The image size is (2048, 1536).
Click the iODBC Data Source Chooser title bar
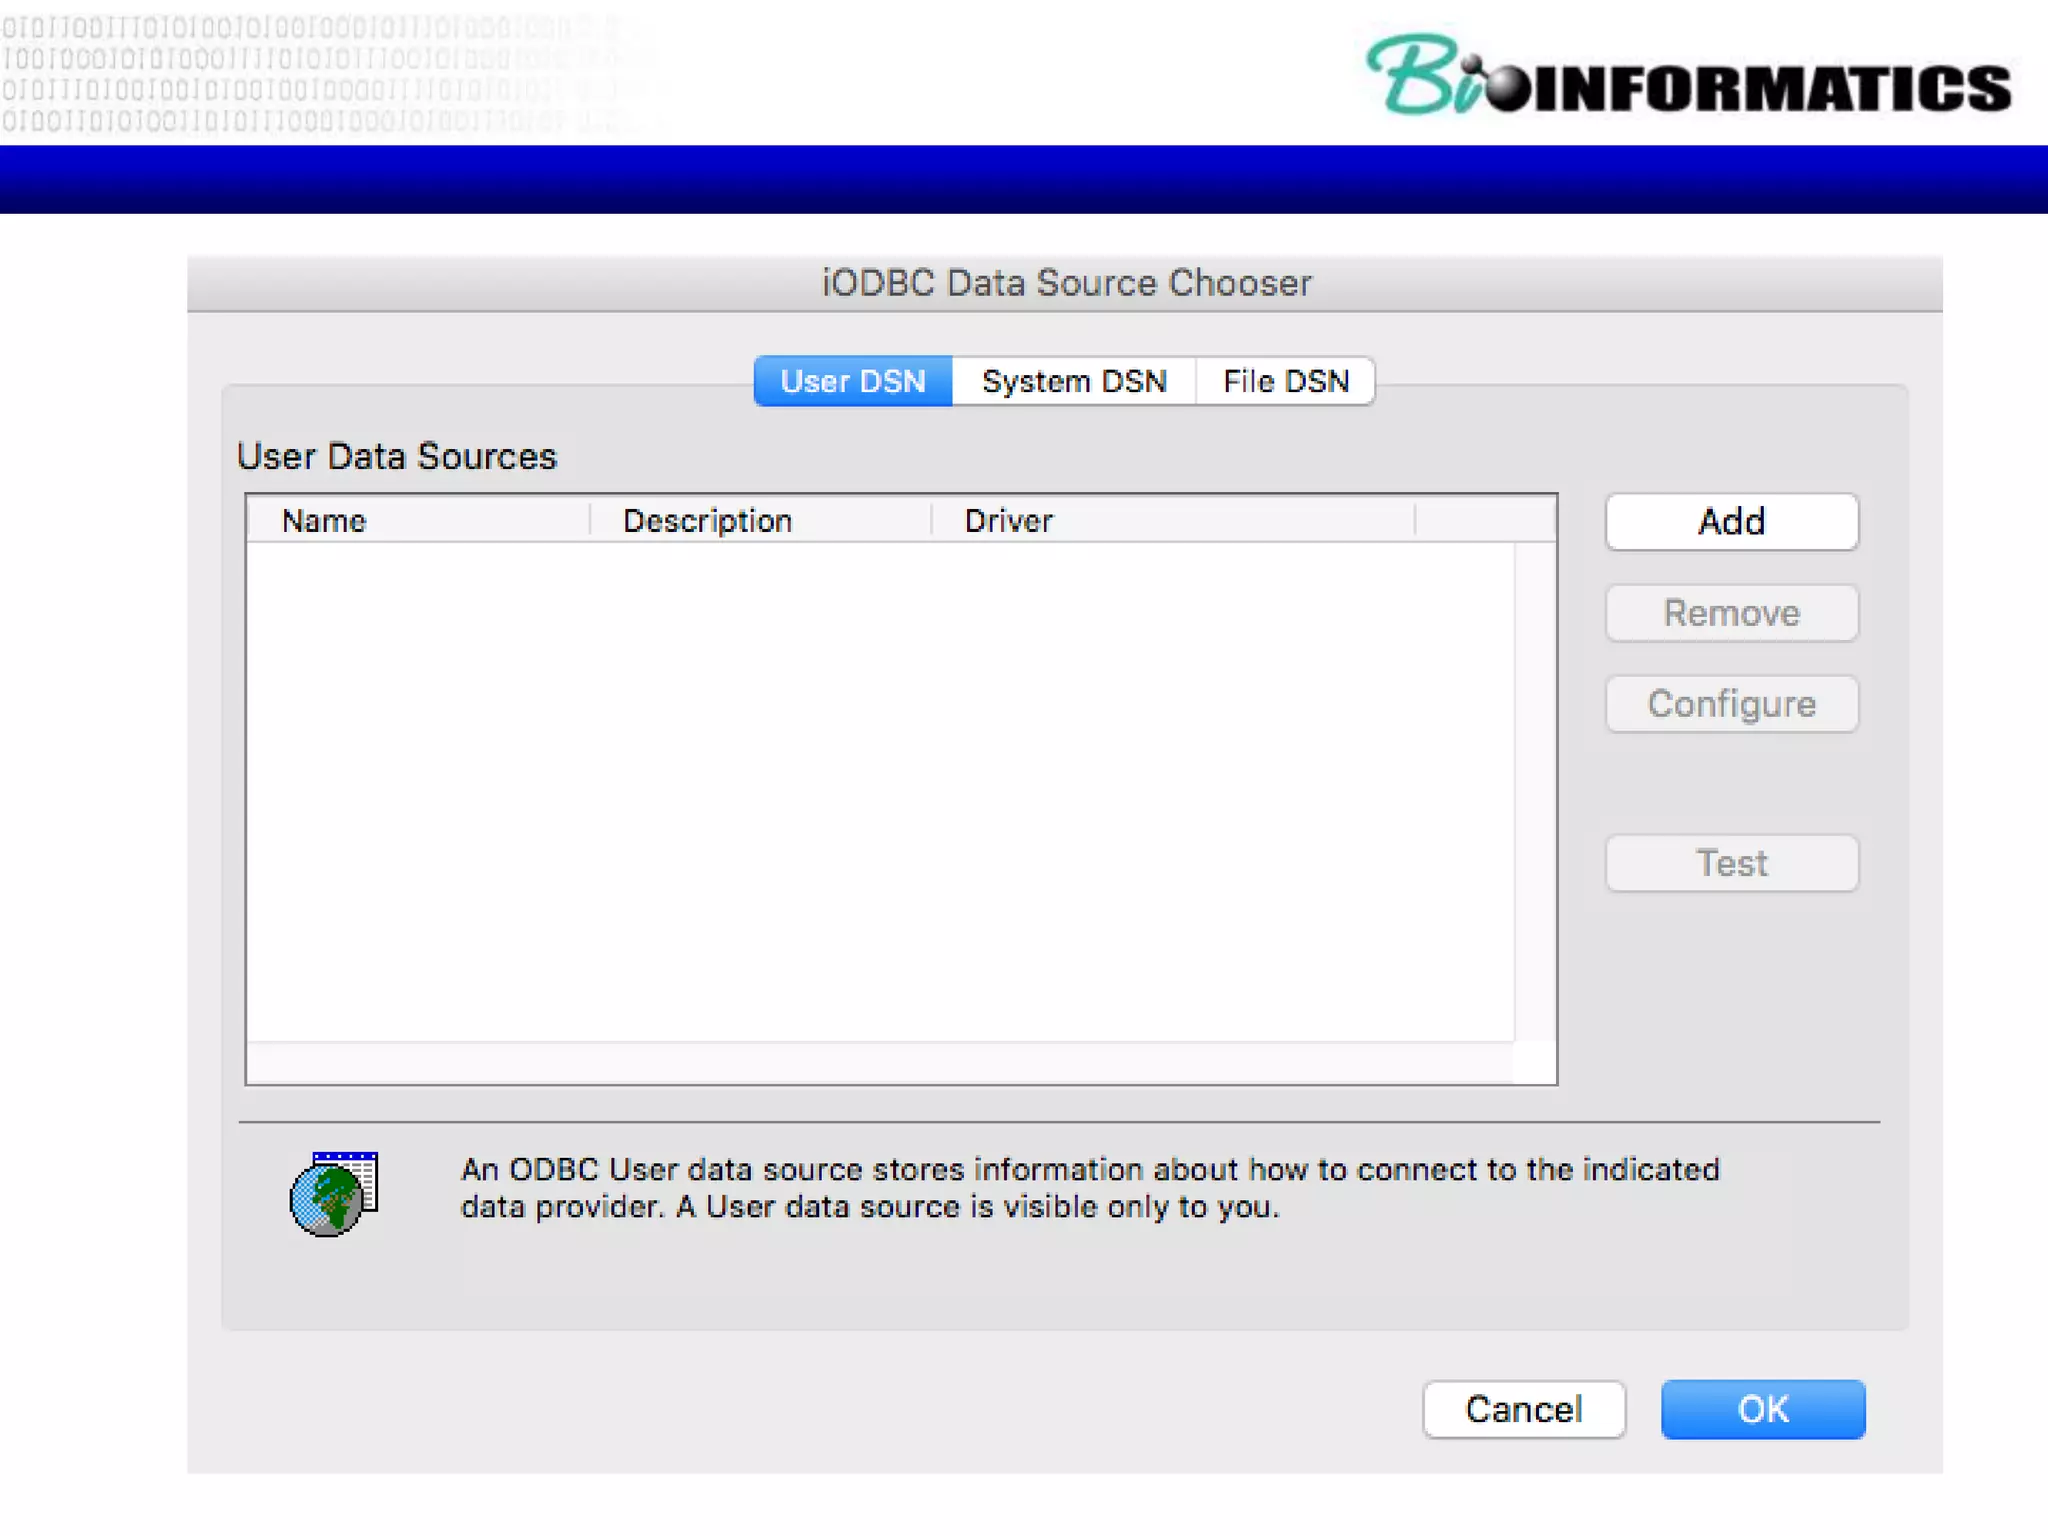1065,283
